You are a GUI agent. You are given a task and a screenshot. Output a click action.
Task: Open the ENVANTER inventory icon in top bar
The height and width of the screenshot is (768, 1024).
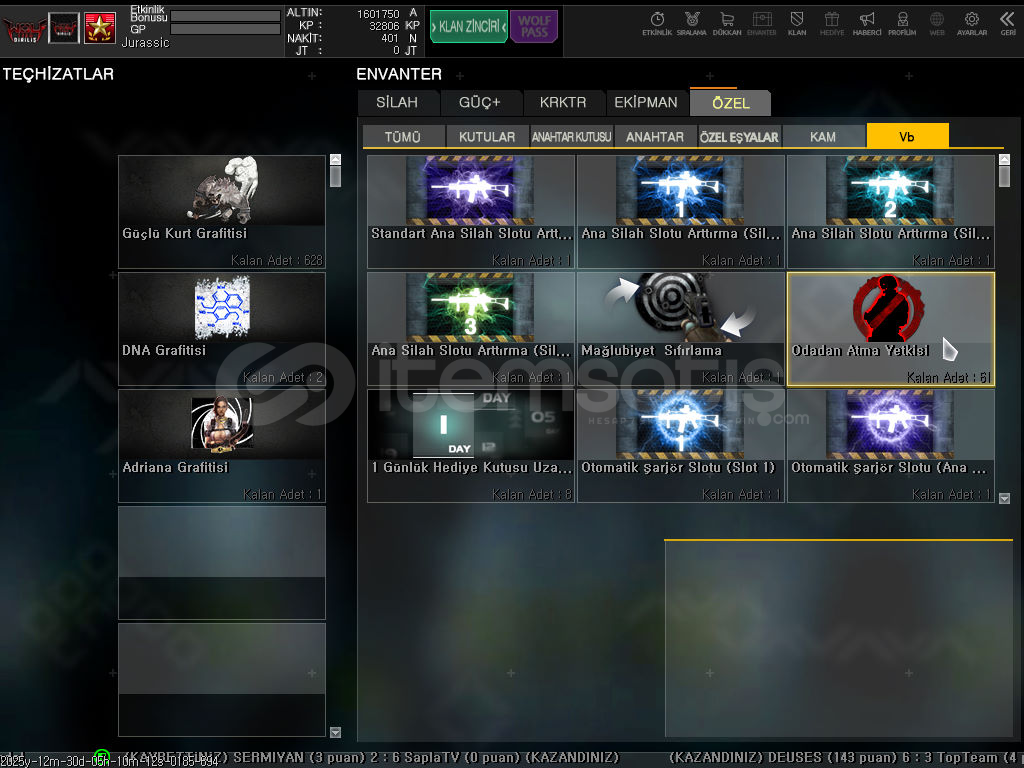761,24
